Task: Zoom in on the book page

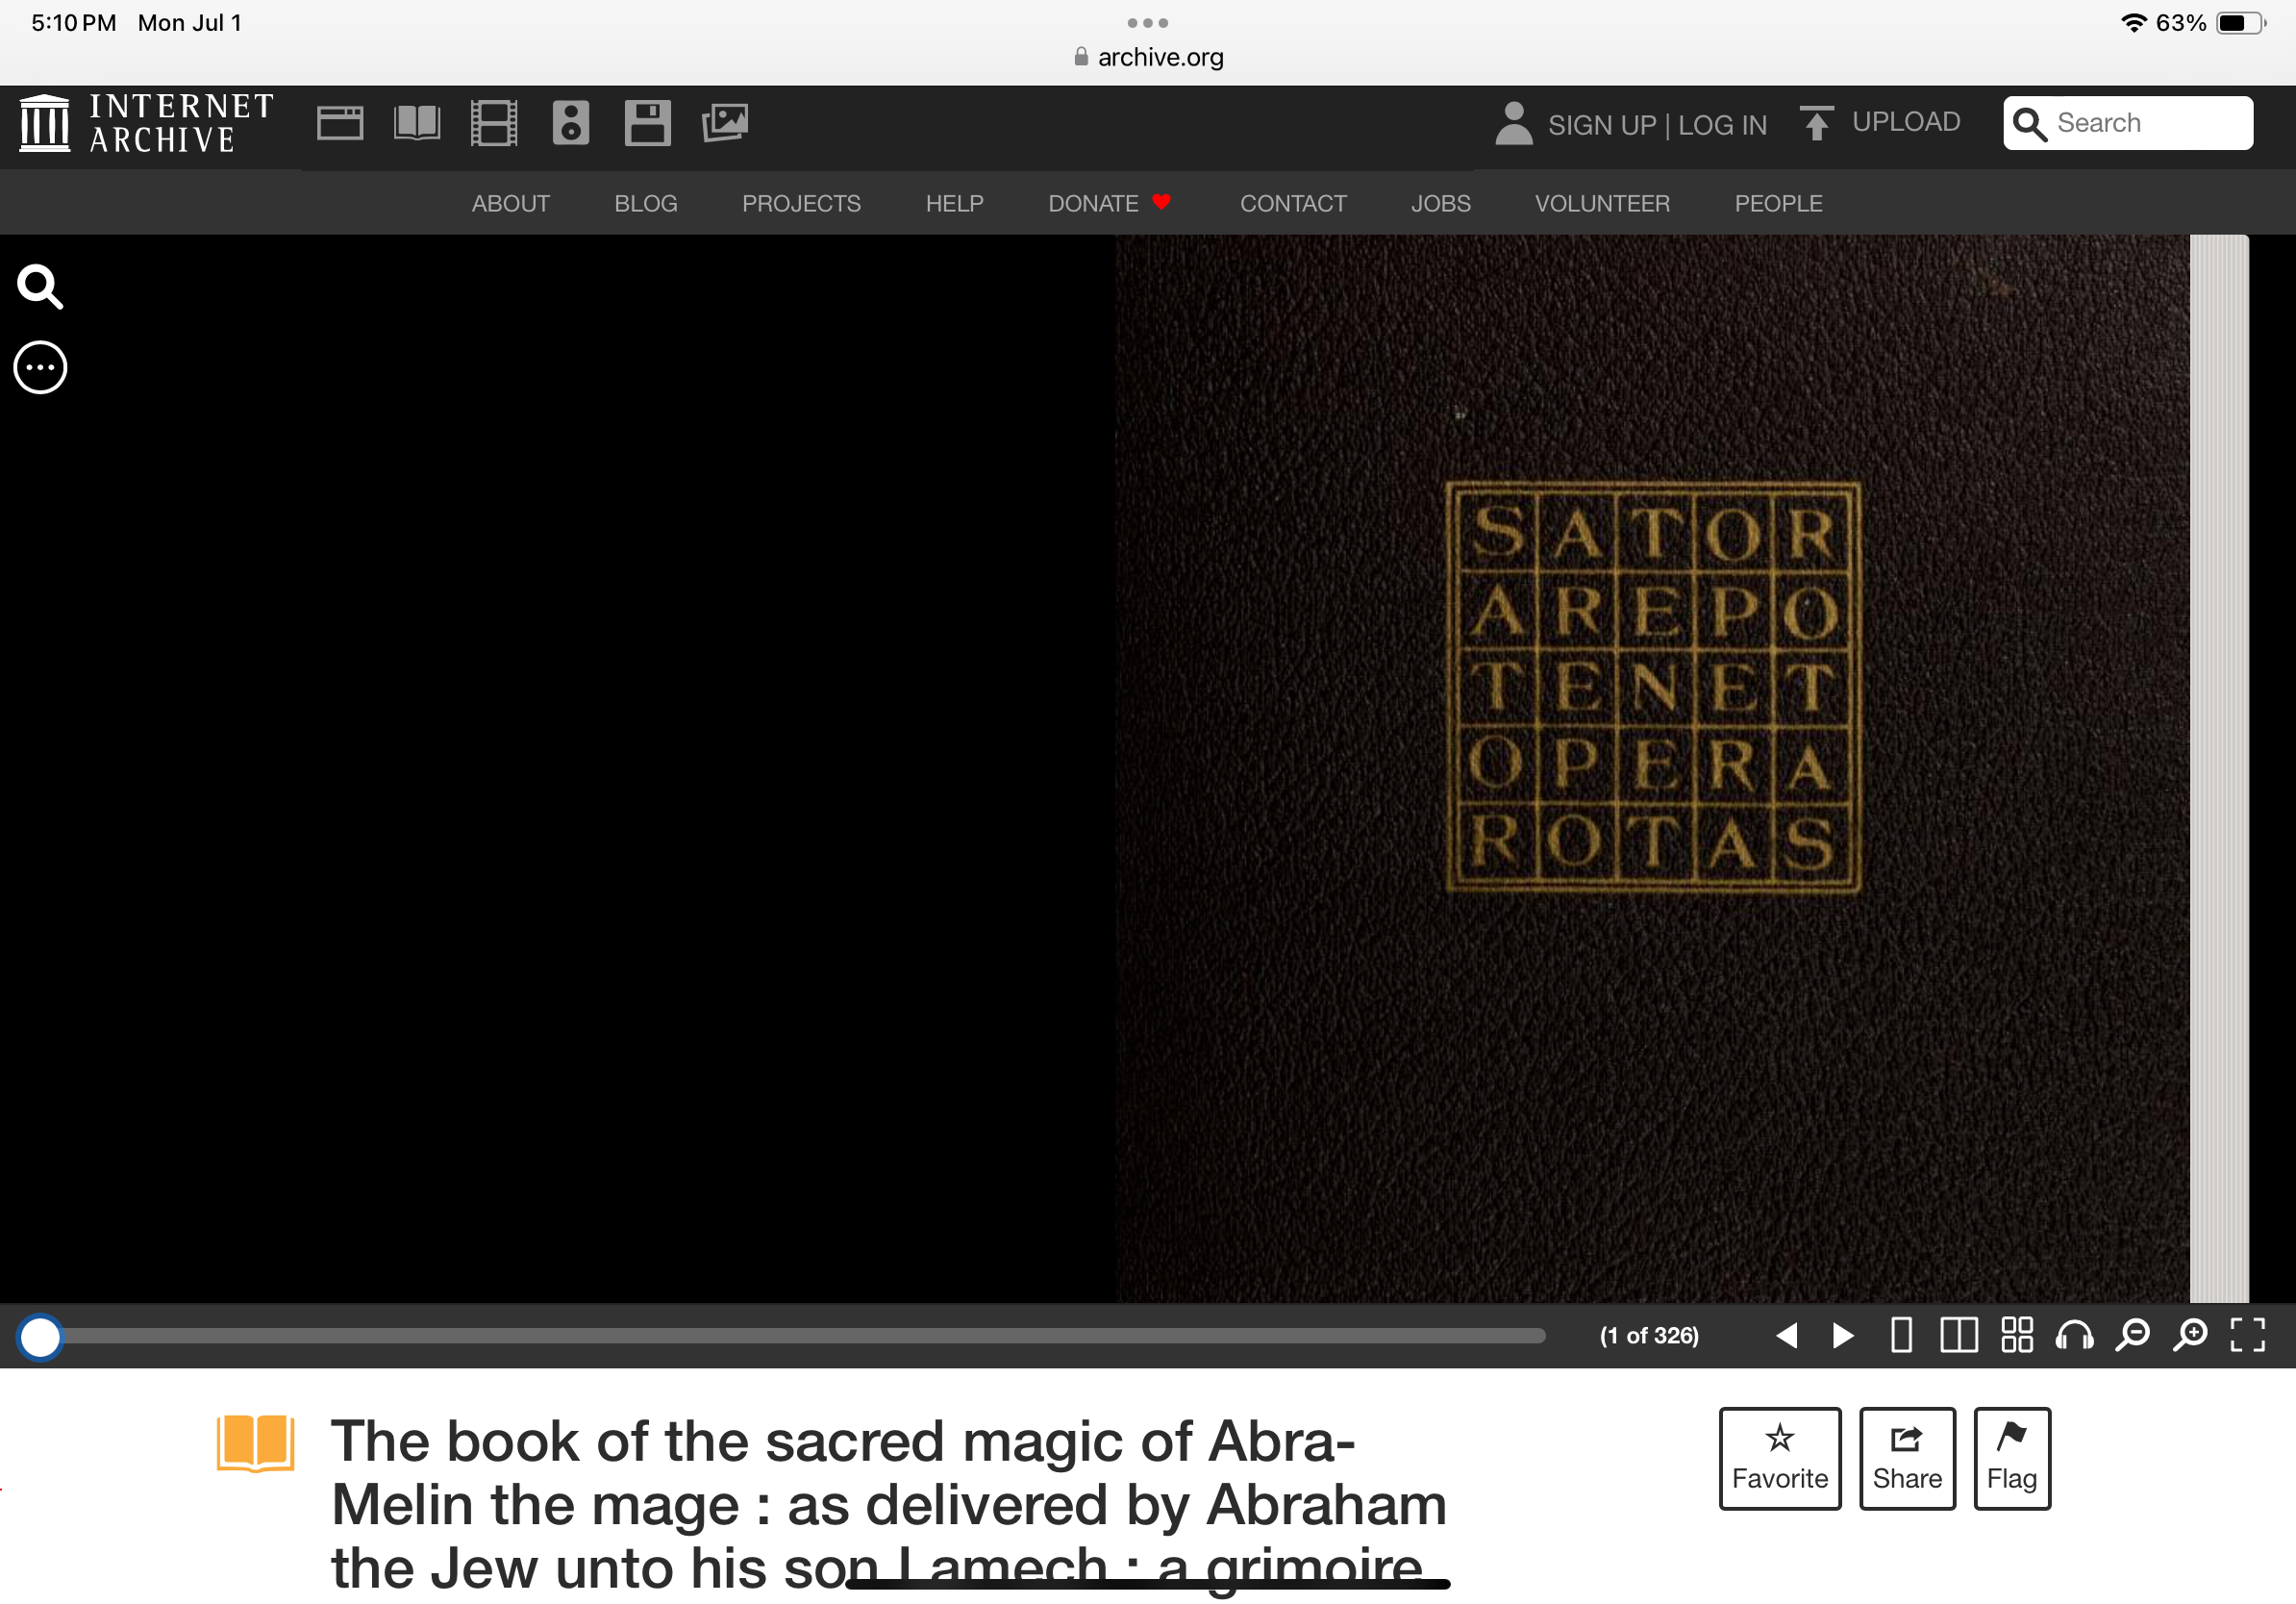Action: click(x=2190, y=1335)
